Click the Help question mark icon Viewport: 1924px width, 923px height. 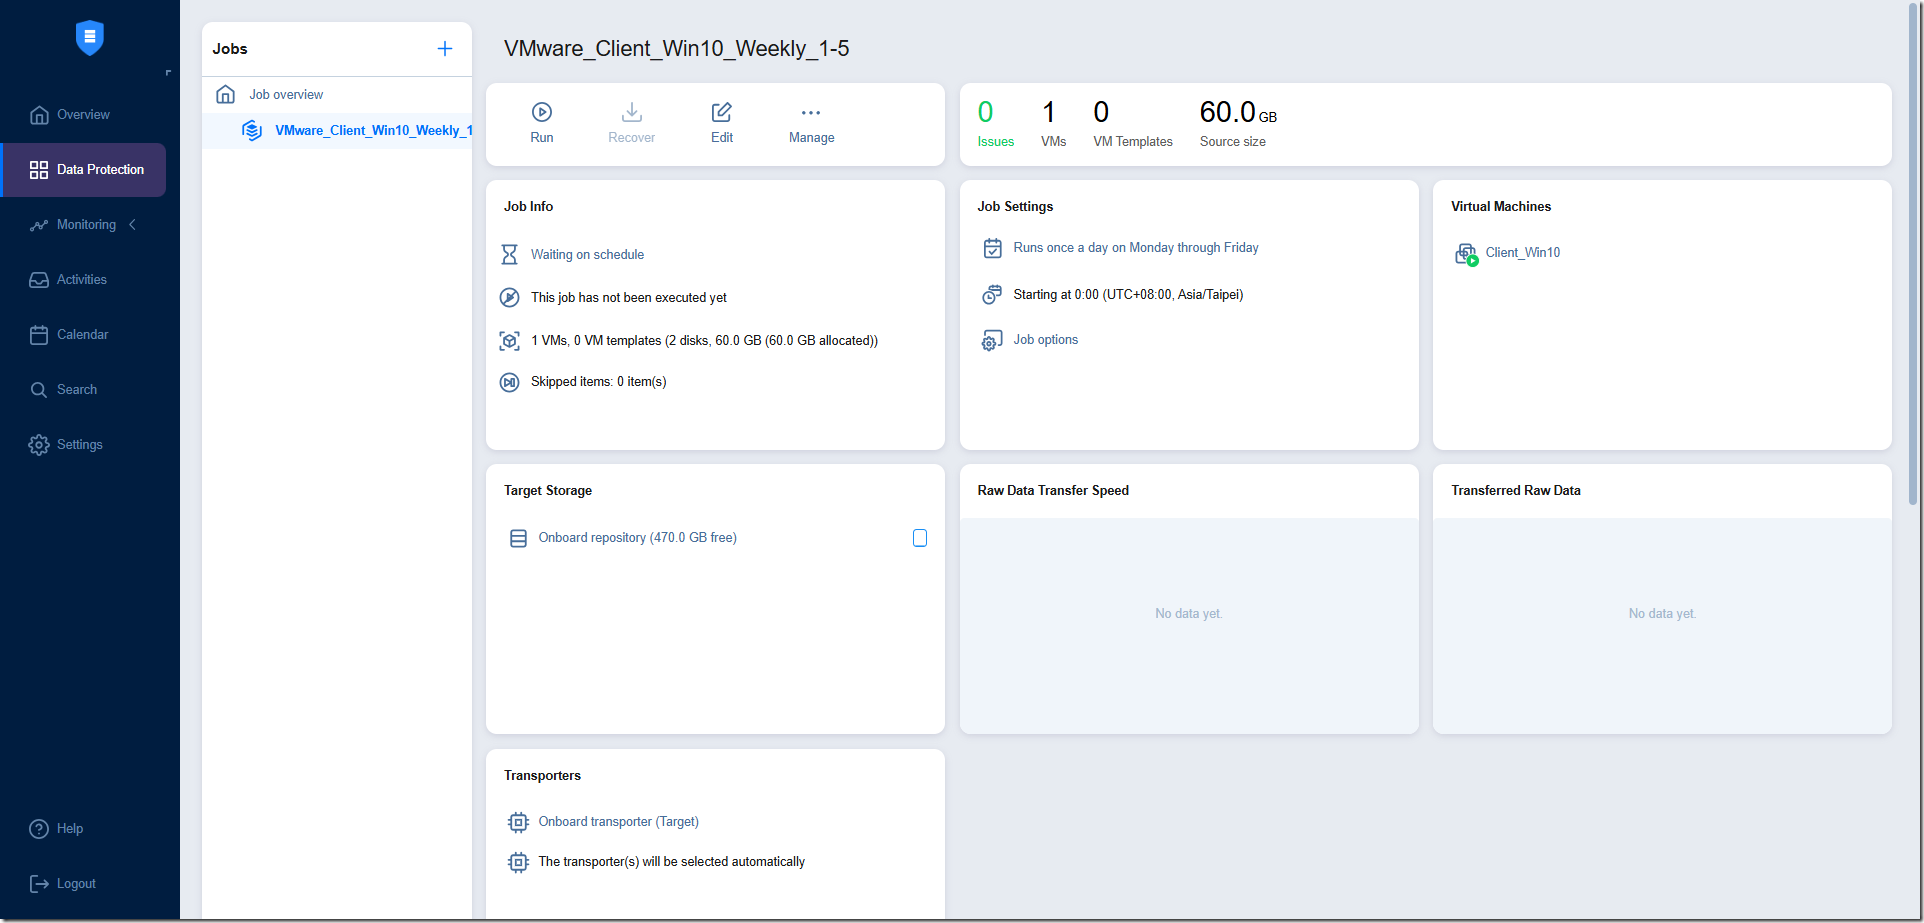pyautogui.click(x=39, y=829)
